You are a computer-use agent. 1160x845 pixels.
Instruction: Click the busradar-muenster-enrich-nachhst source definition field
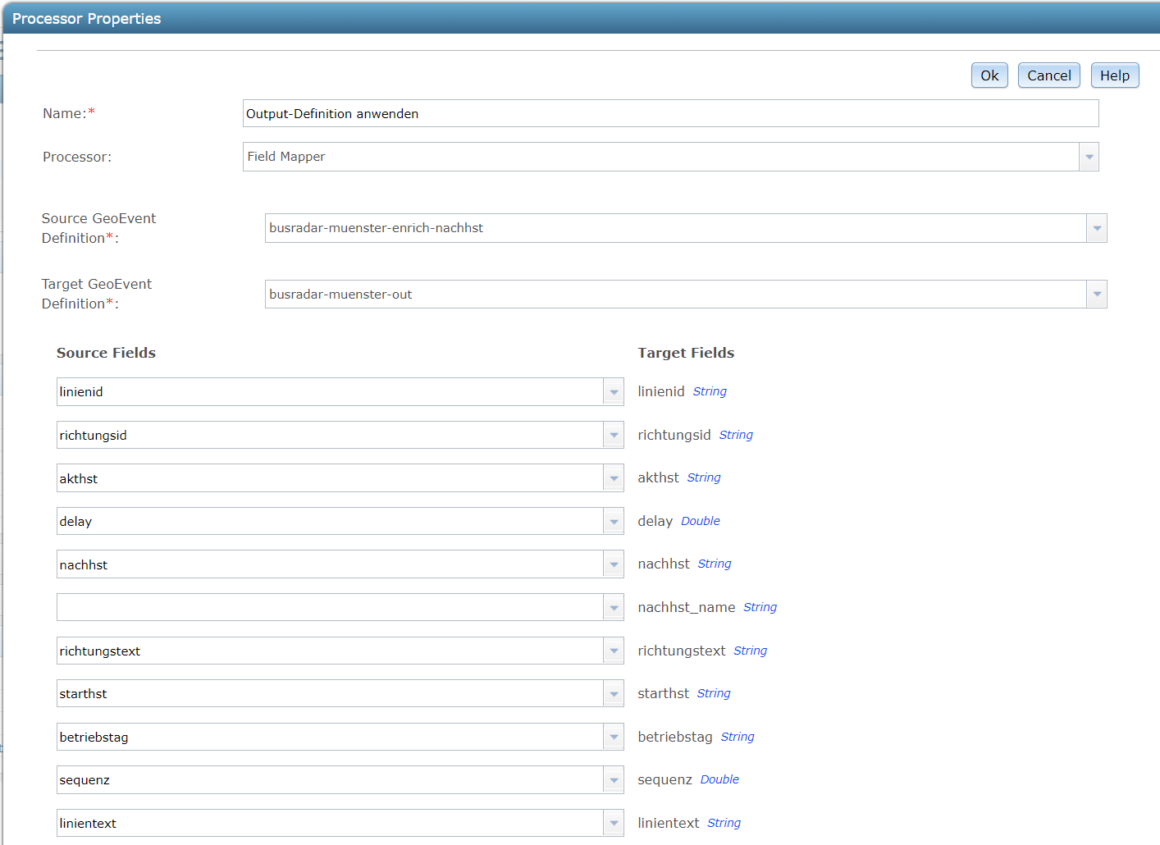pos(675,228)
